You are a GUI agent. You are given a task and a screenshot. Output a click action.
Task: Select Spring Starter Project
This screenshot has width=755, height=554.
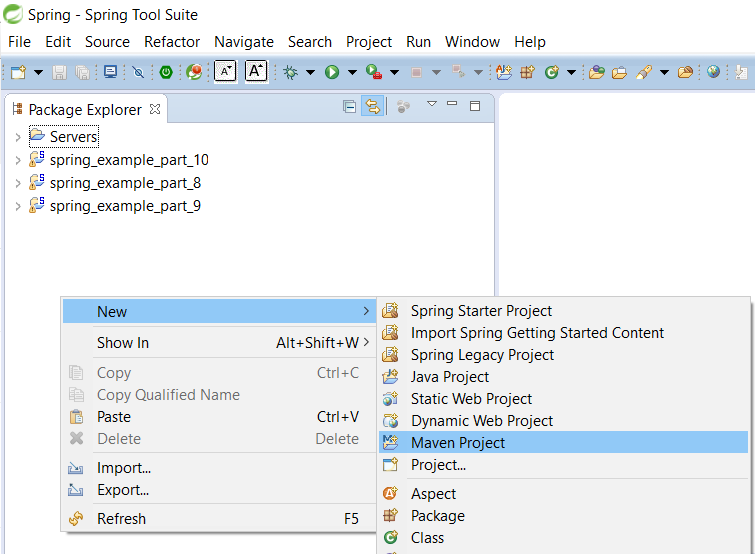pos(563,311)
